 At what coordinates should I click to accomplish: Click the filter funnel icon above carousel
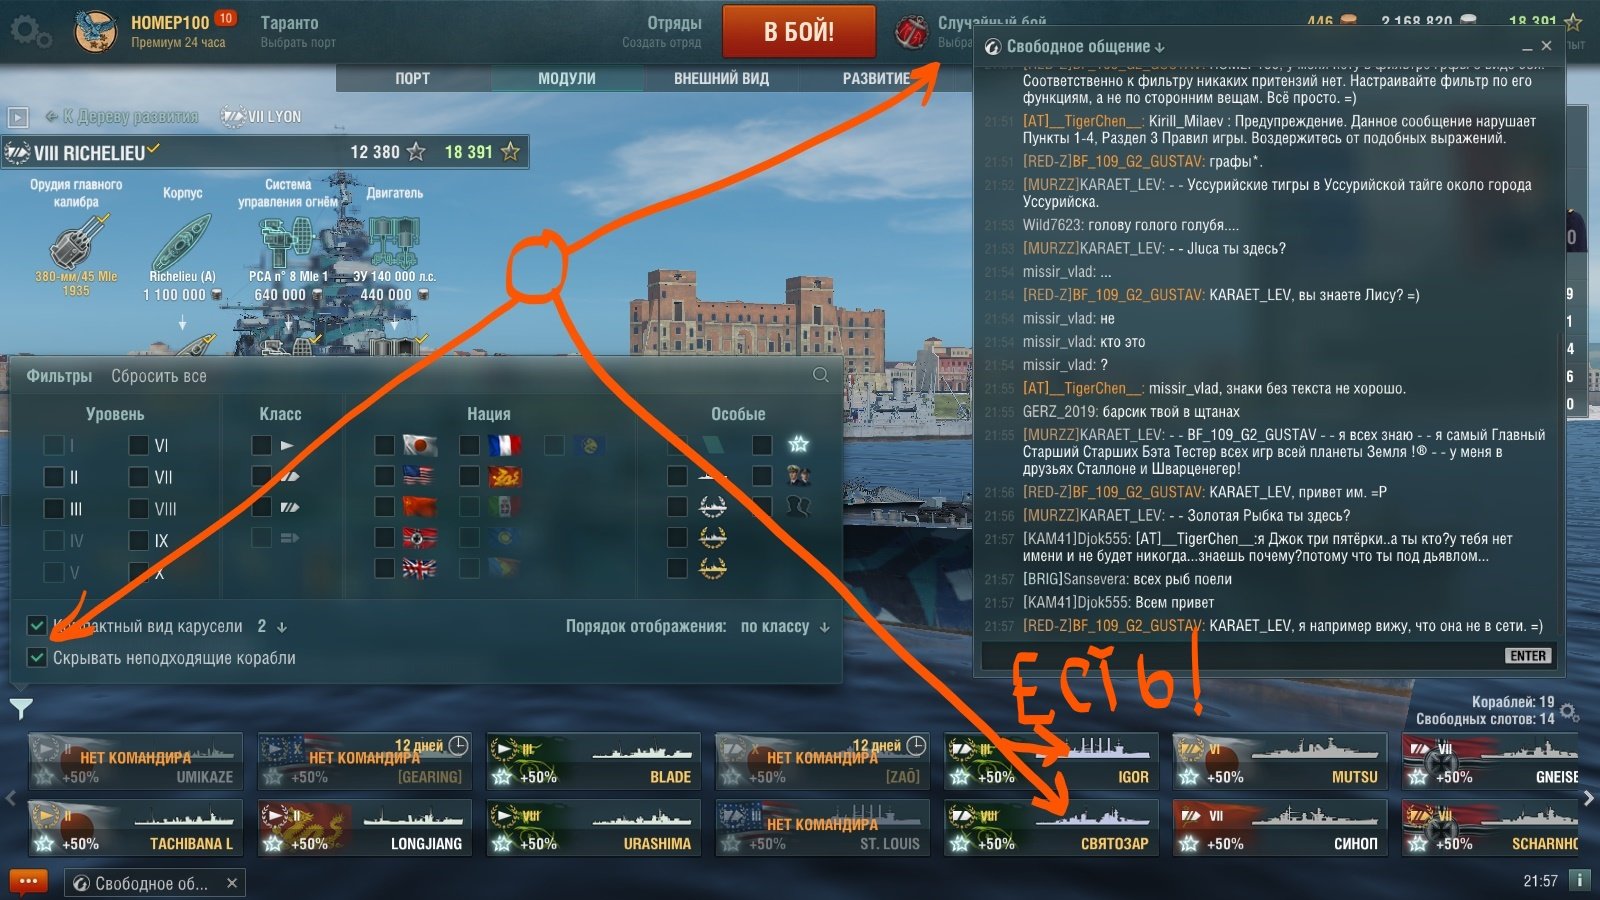click(21, 709)
